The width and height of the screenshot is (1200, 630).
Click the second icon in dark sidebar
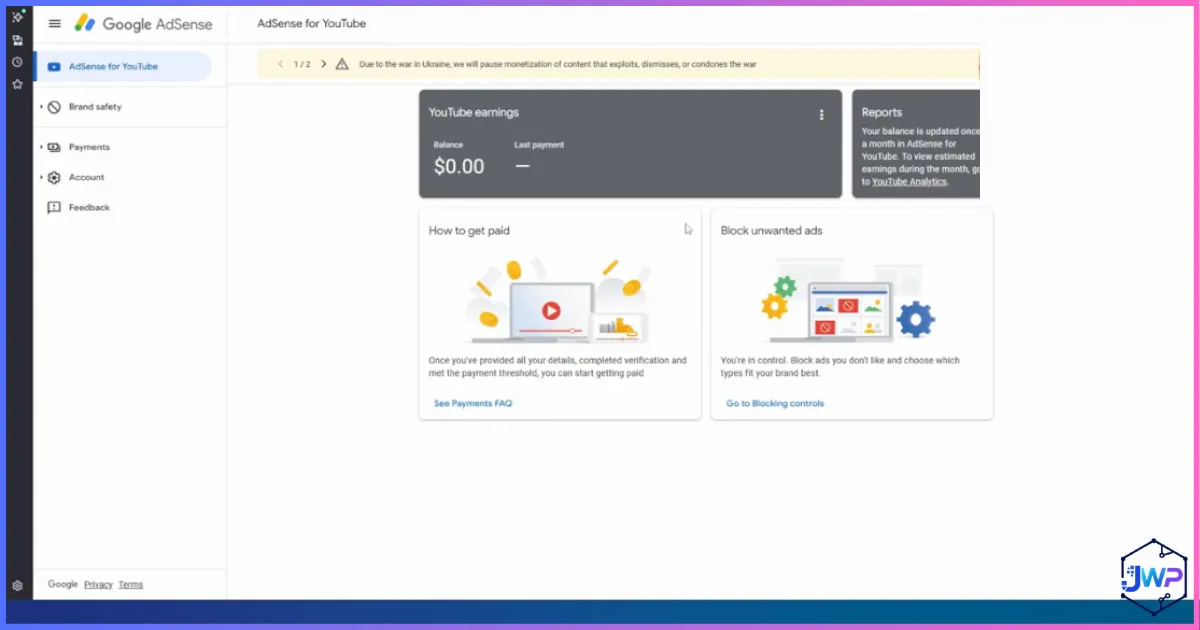tap(17, 40)
